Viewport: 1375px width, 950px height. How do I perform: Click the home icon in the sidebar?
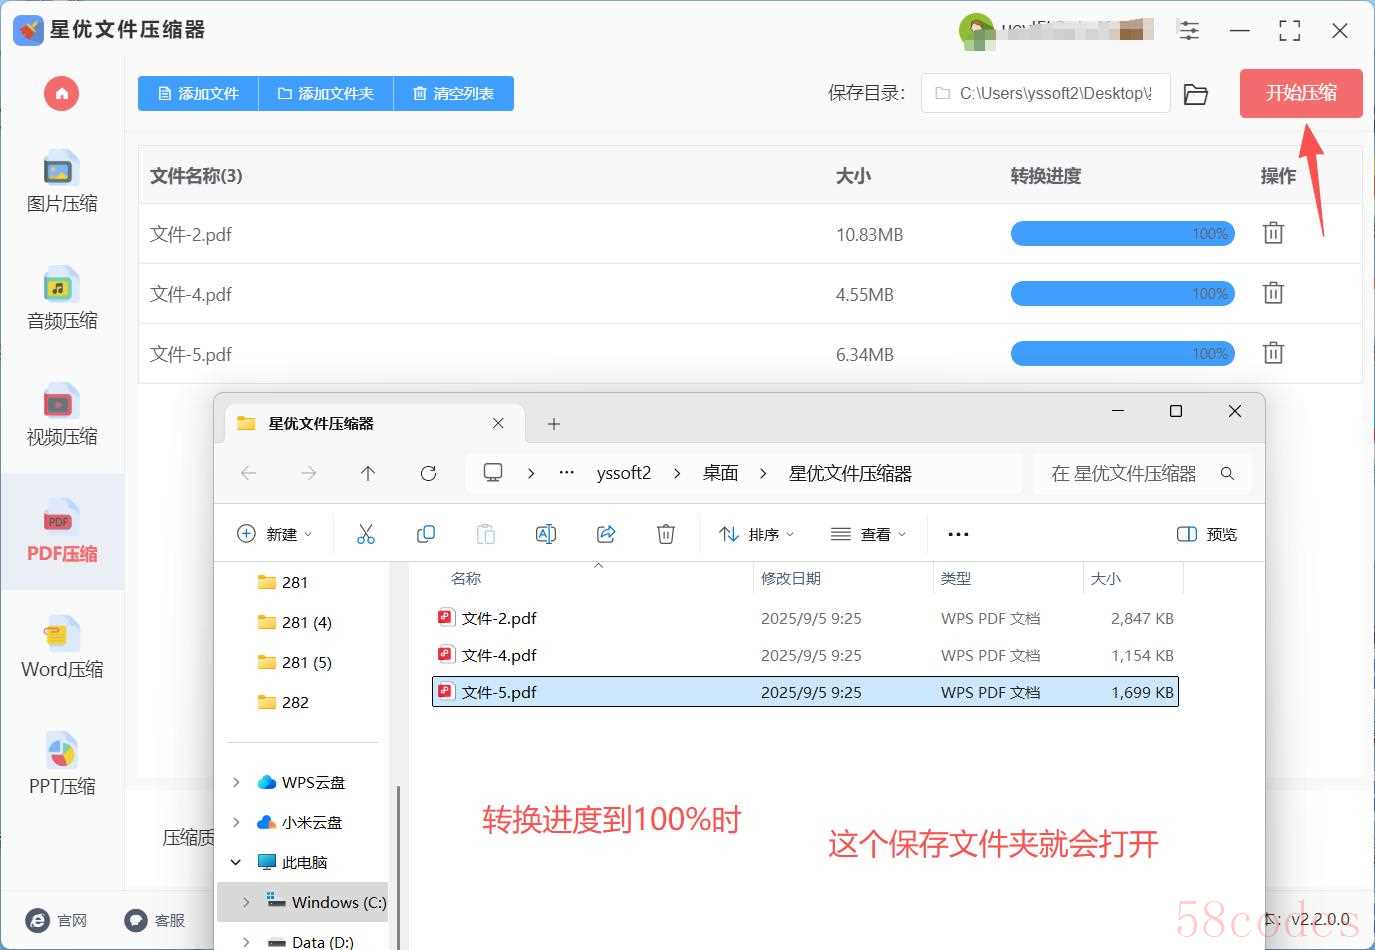click(x=61, y=94)
